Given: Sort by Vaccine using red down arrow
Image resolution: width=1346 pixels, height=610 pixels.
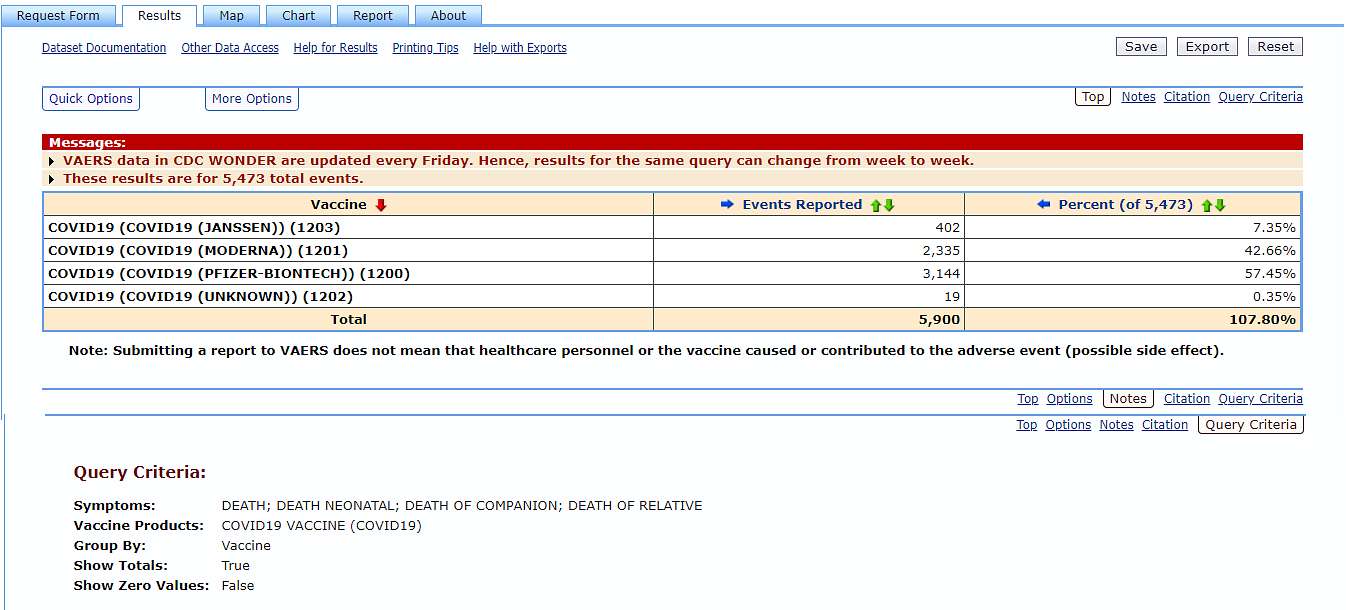Looking at the screenshot, I should [x=381, y=205].
